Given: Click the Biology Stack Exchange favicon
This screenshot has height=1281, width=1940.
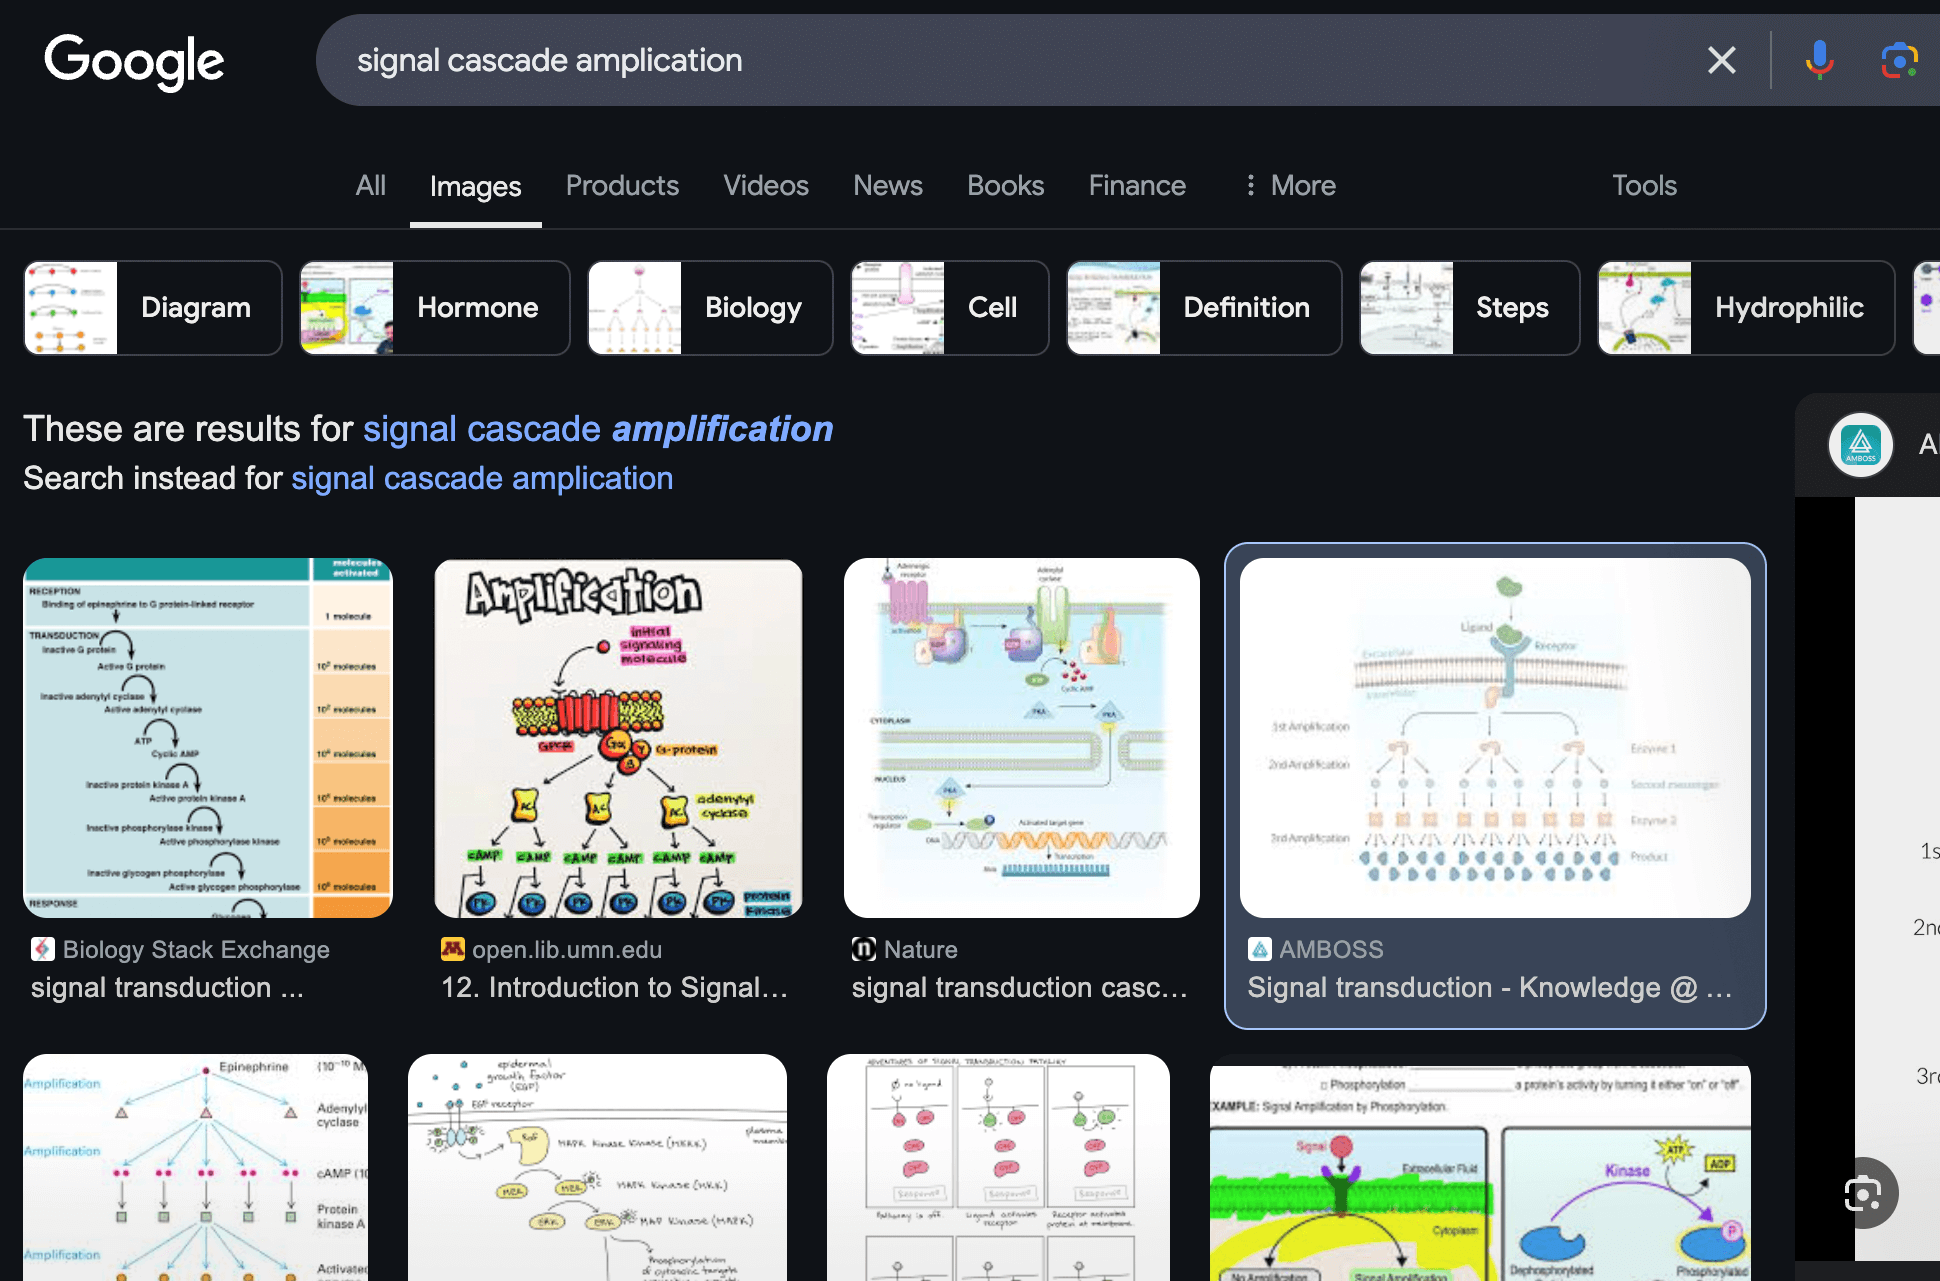Looking at the screenshot, I should (42, 948).
